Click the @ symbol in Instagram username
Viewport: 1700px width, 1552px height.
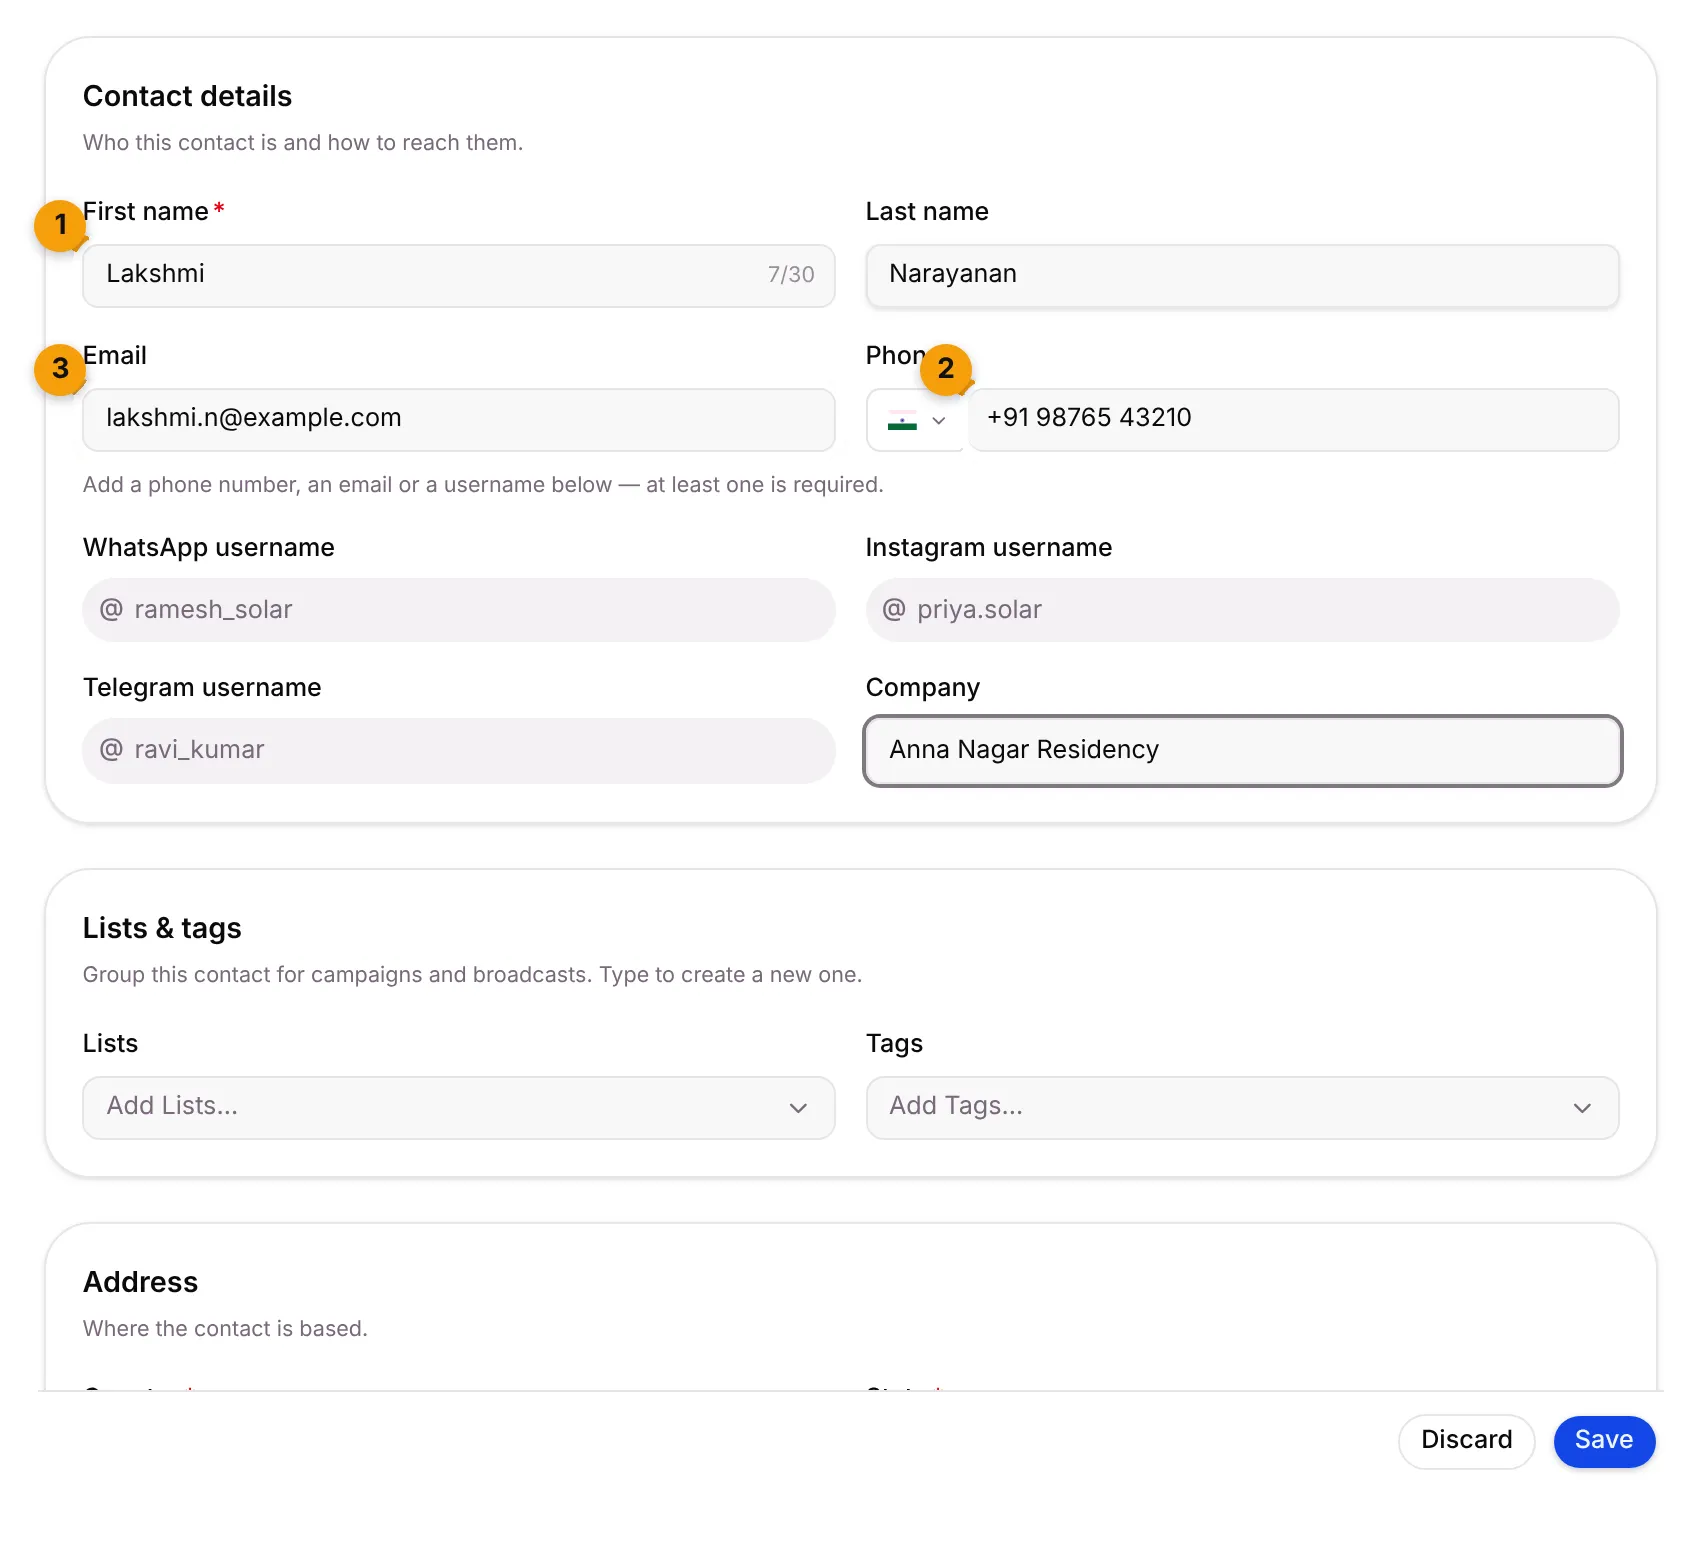pos(894,609)
